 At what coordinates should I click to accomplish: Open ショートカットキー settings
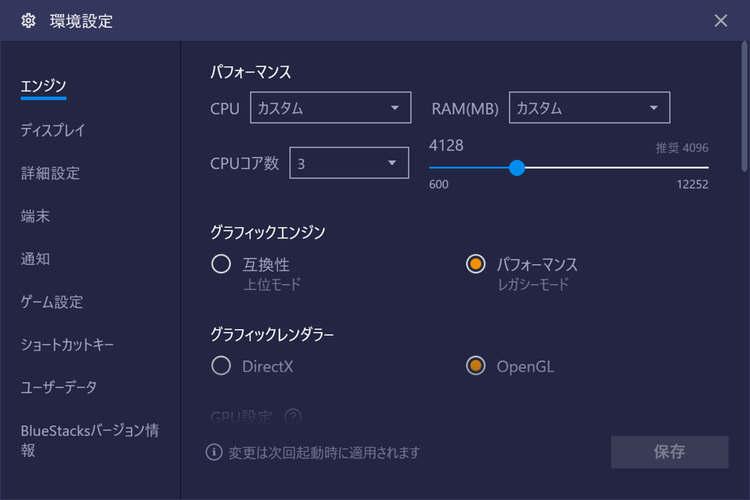67,344
